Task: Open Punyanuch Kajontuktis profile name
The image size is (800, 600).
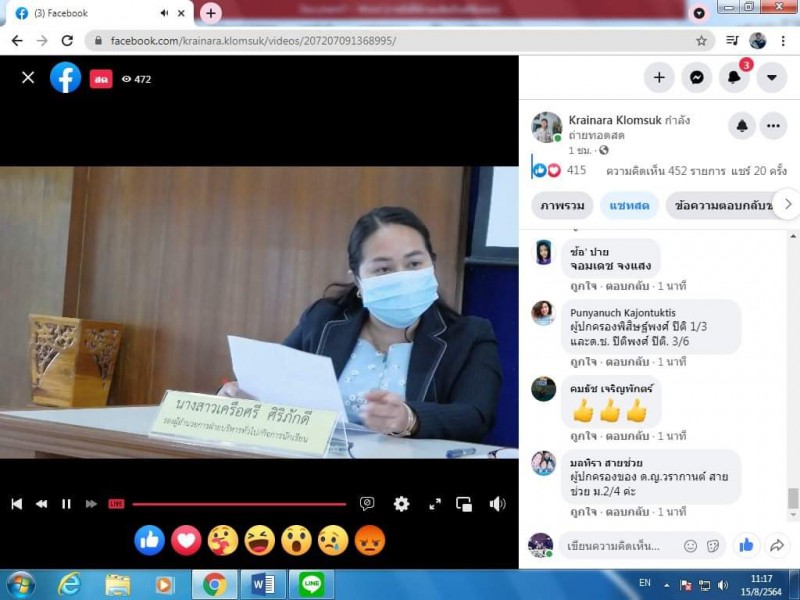Action: (x=622, y=313)
